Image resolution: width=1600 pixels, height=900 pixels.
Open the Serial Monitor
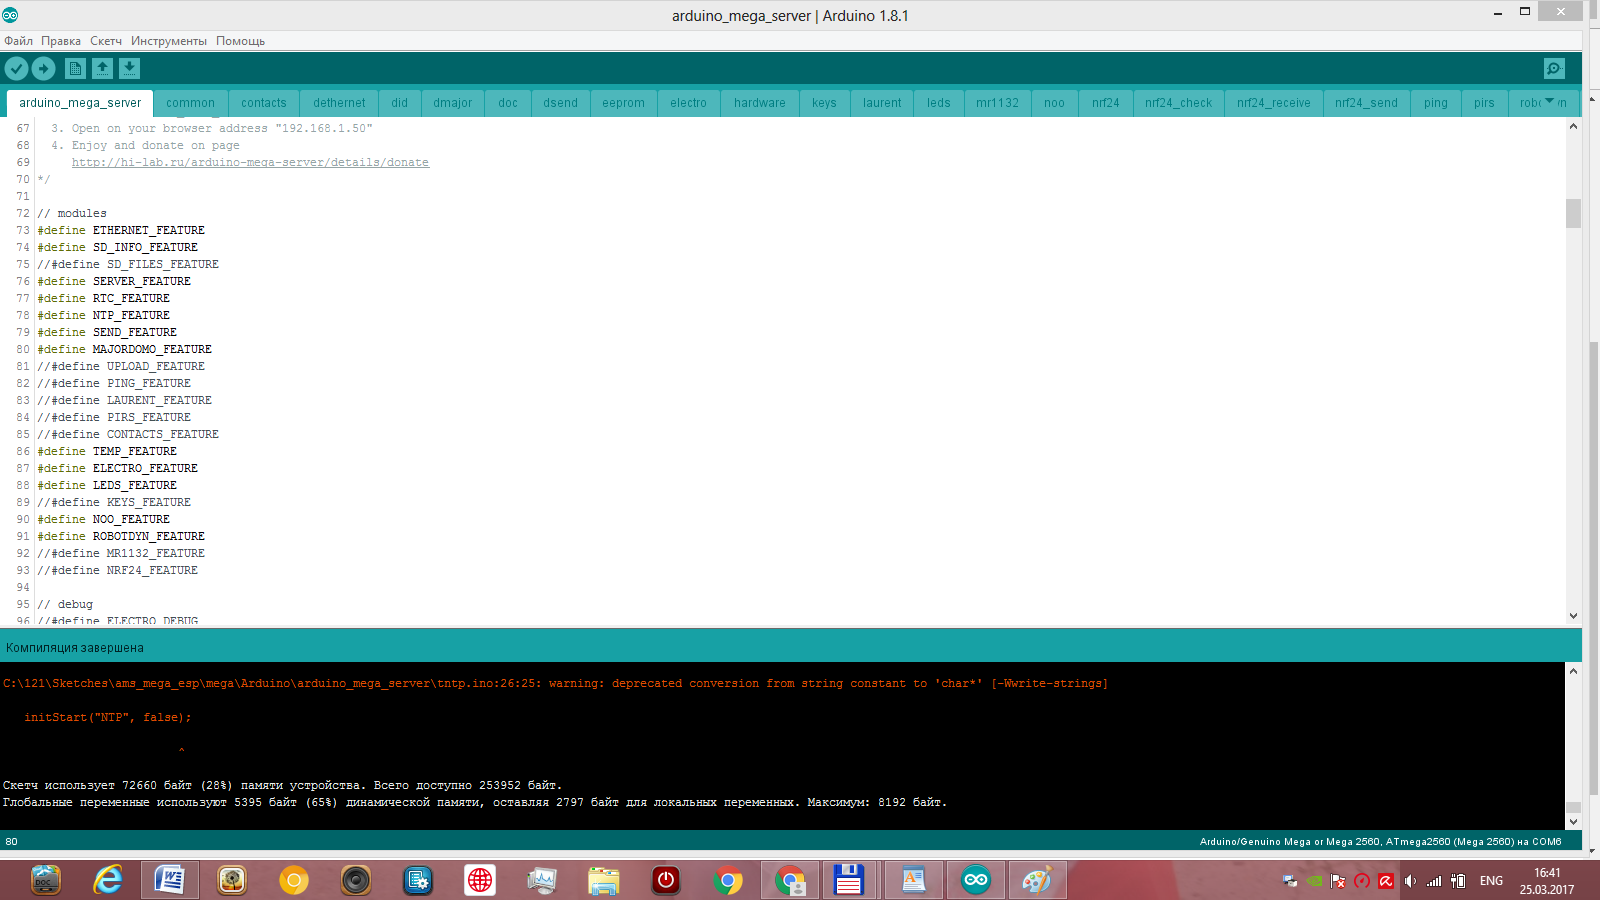point(1554,68)
